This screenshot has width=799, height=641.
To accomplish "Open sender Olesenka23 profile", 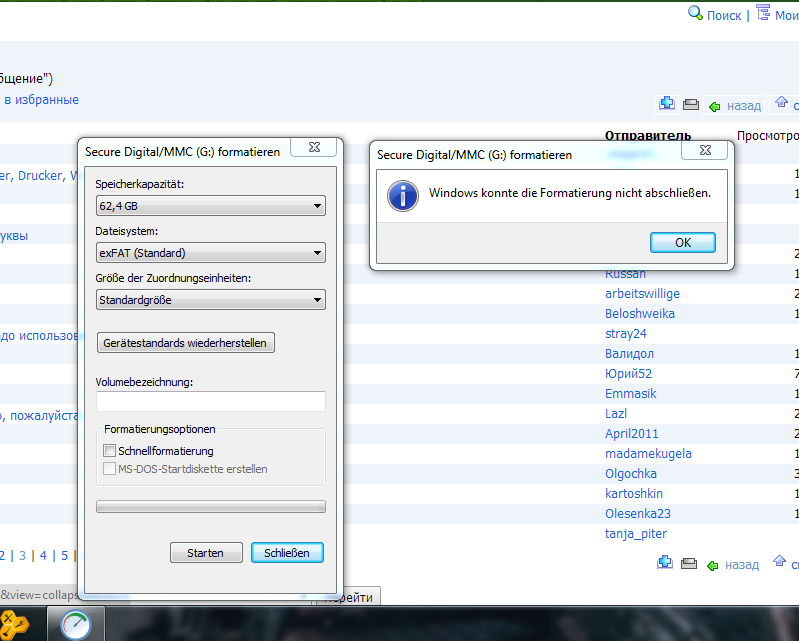I will (637, 514).
